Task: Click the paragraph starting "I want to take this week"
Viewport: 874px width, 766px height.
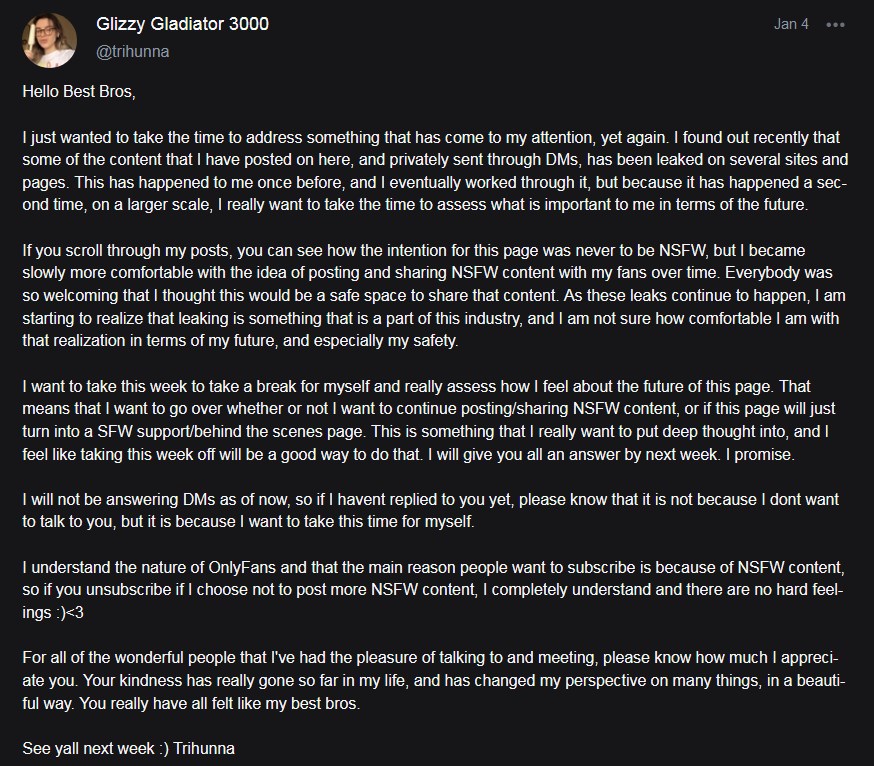Action: click(429, 420)
